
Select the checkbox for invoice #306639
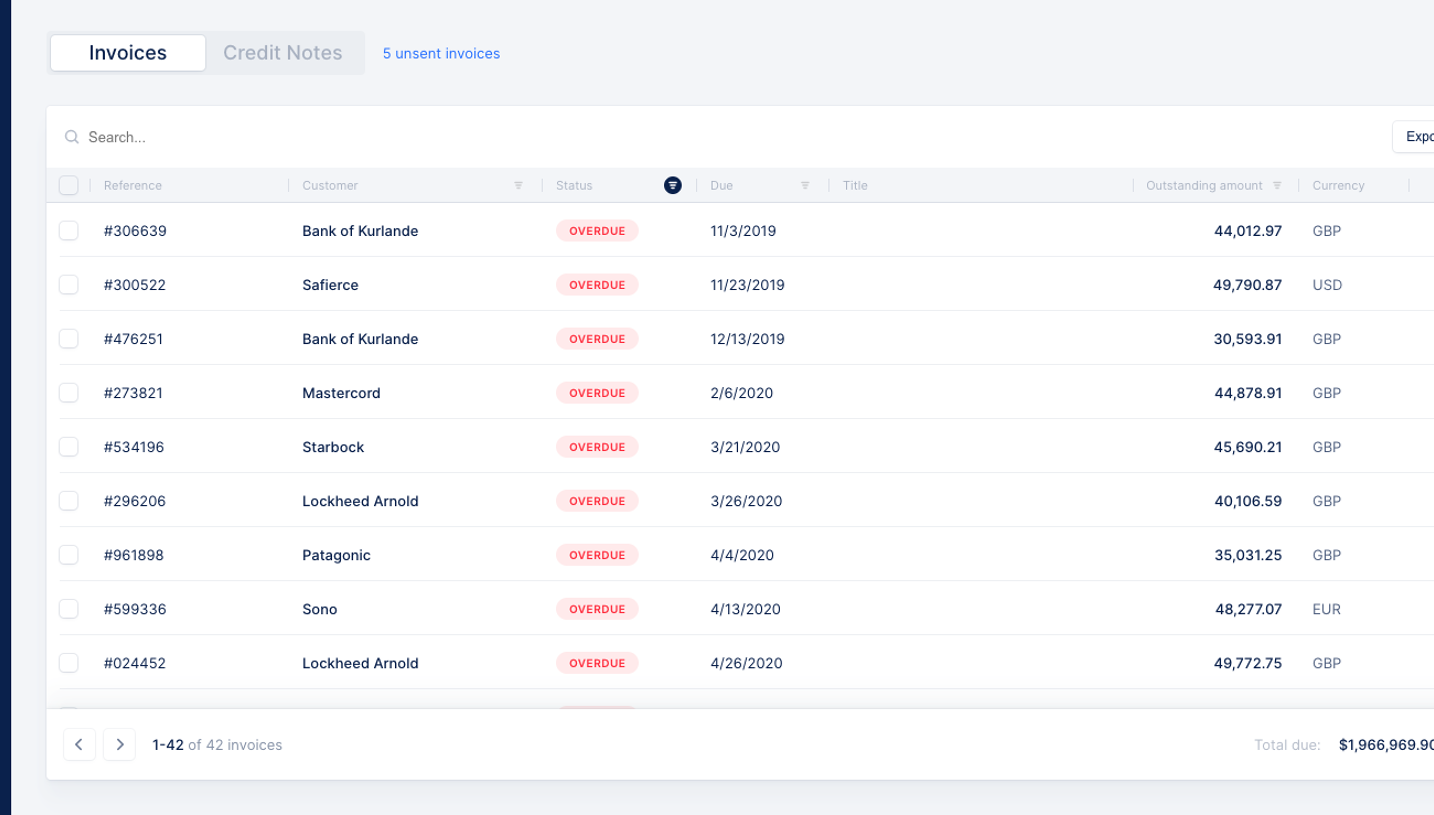pos(68,231)
